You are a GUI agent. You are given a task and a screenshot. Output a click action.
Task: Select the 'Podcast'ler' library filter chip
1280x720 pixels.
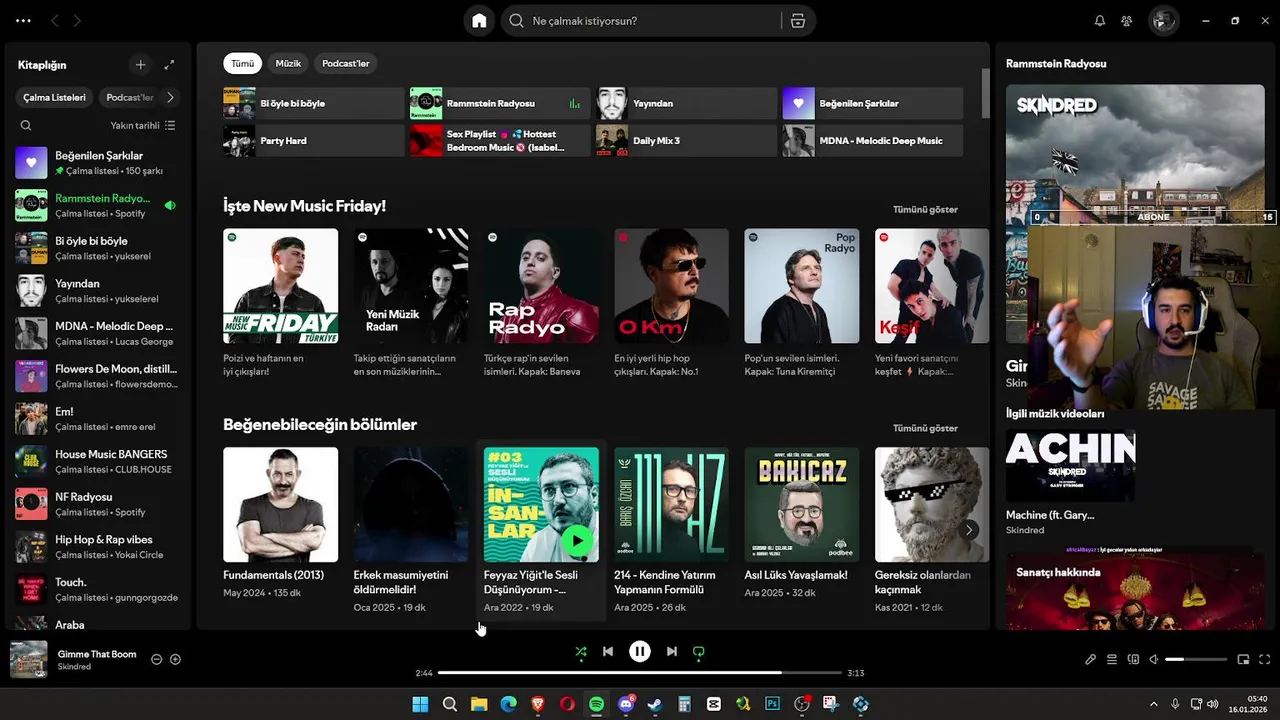129,97
